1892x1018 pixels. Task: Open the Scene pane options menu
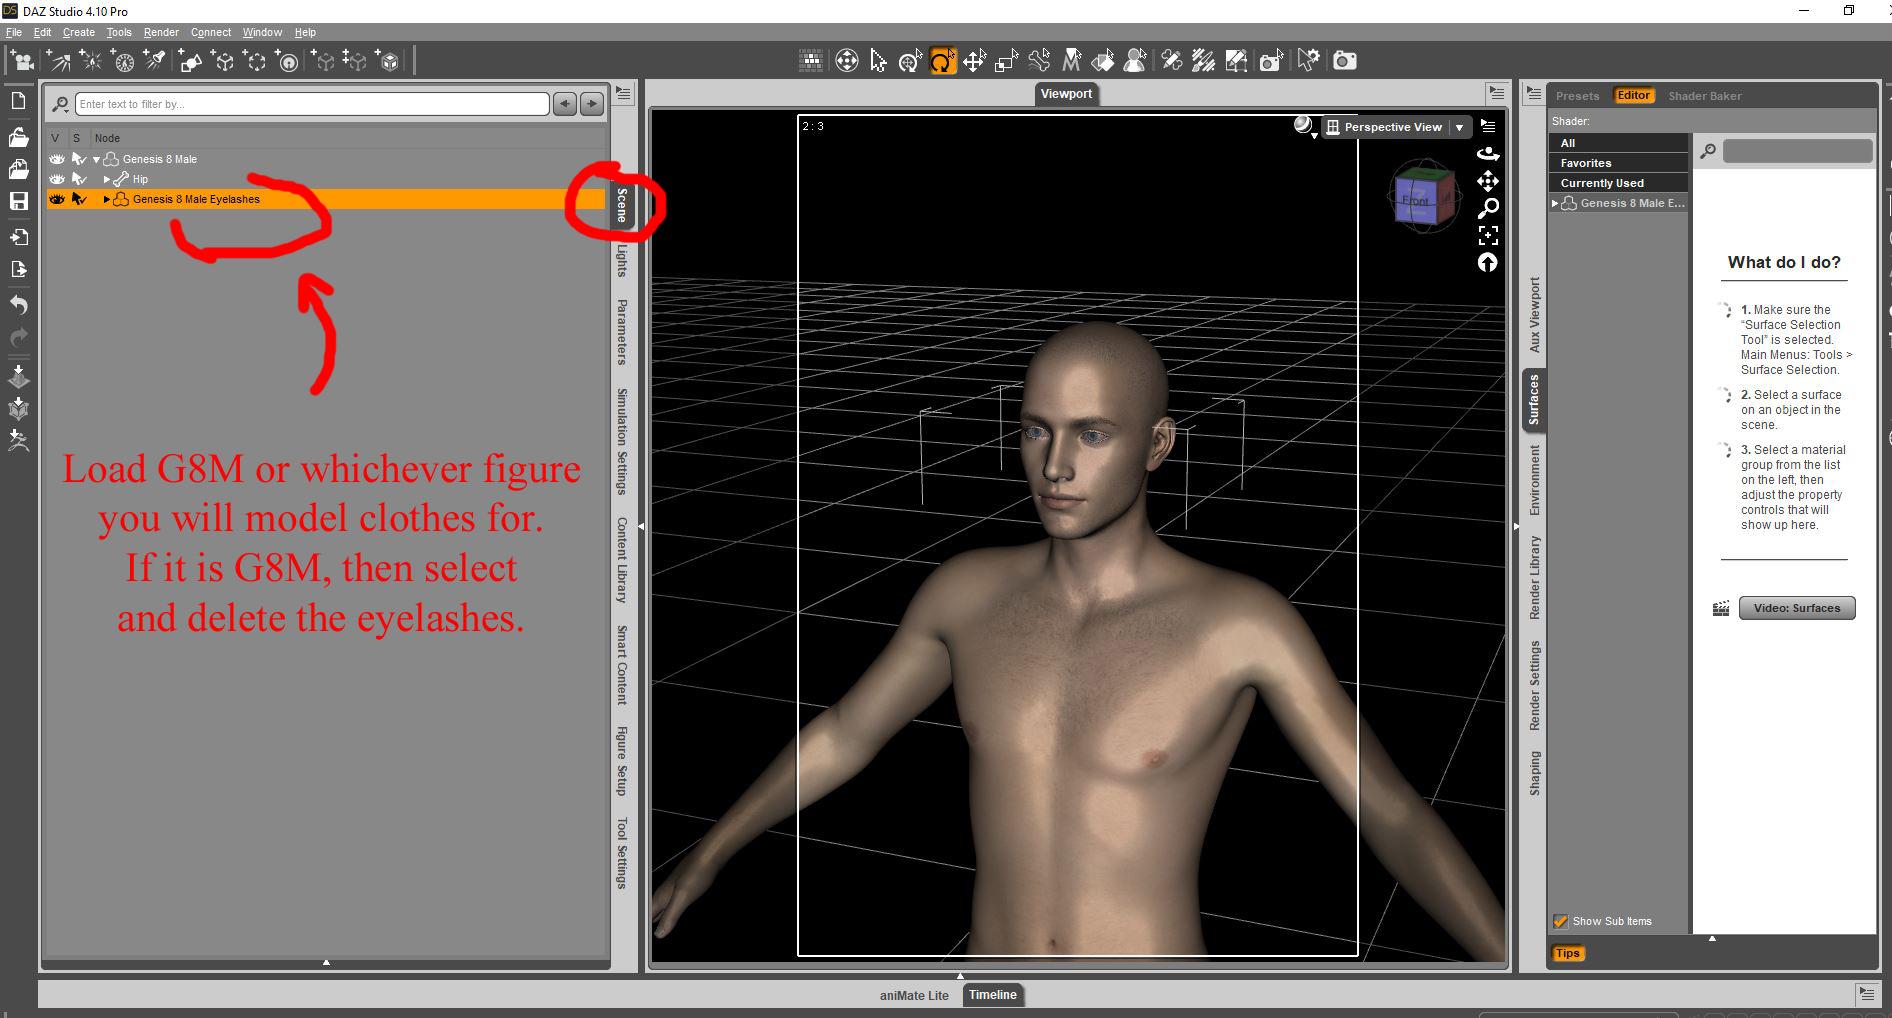tap(624, 94)
